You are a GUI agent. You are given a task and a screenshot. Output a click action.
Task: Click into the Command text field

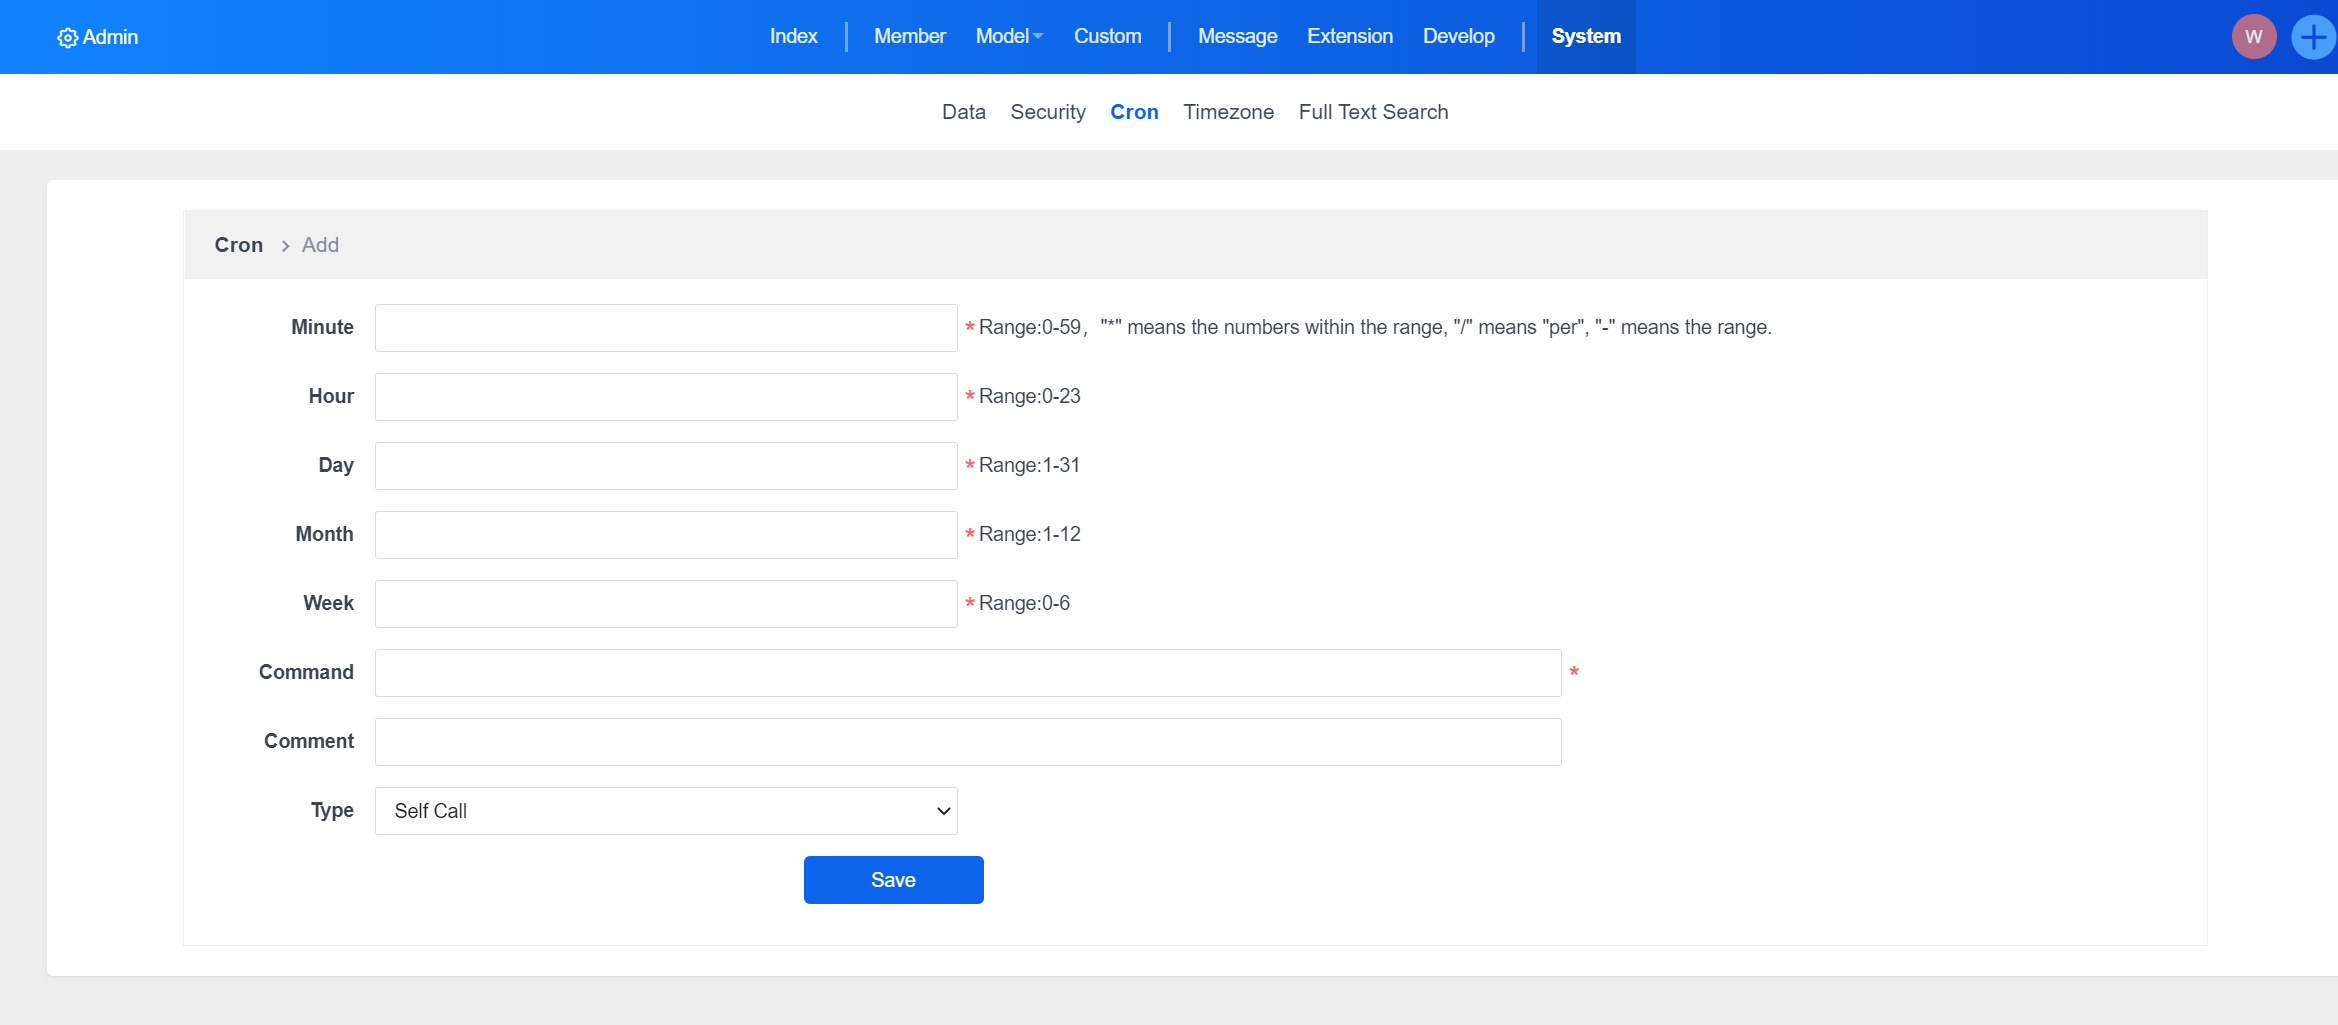pyautogui.click(x=967, y=673)
